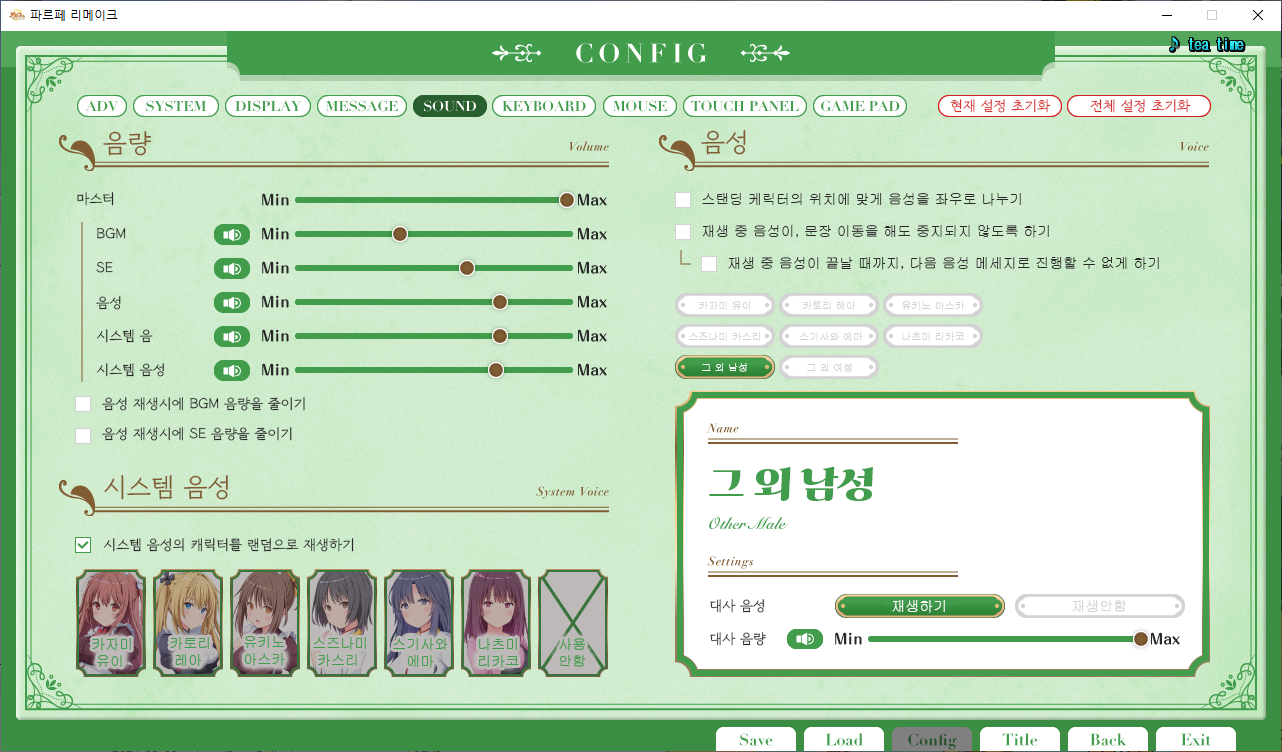1282x752 pixels.
Task: Click the 음성 volume slider handle
Action: click(500, 302)
